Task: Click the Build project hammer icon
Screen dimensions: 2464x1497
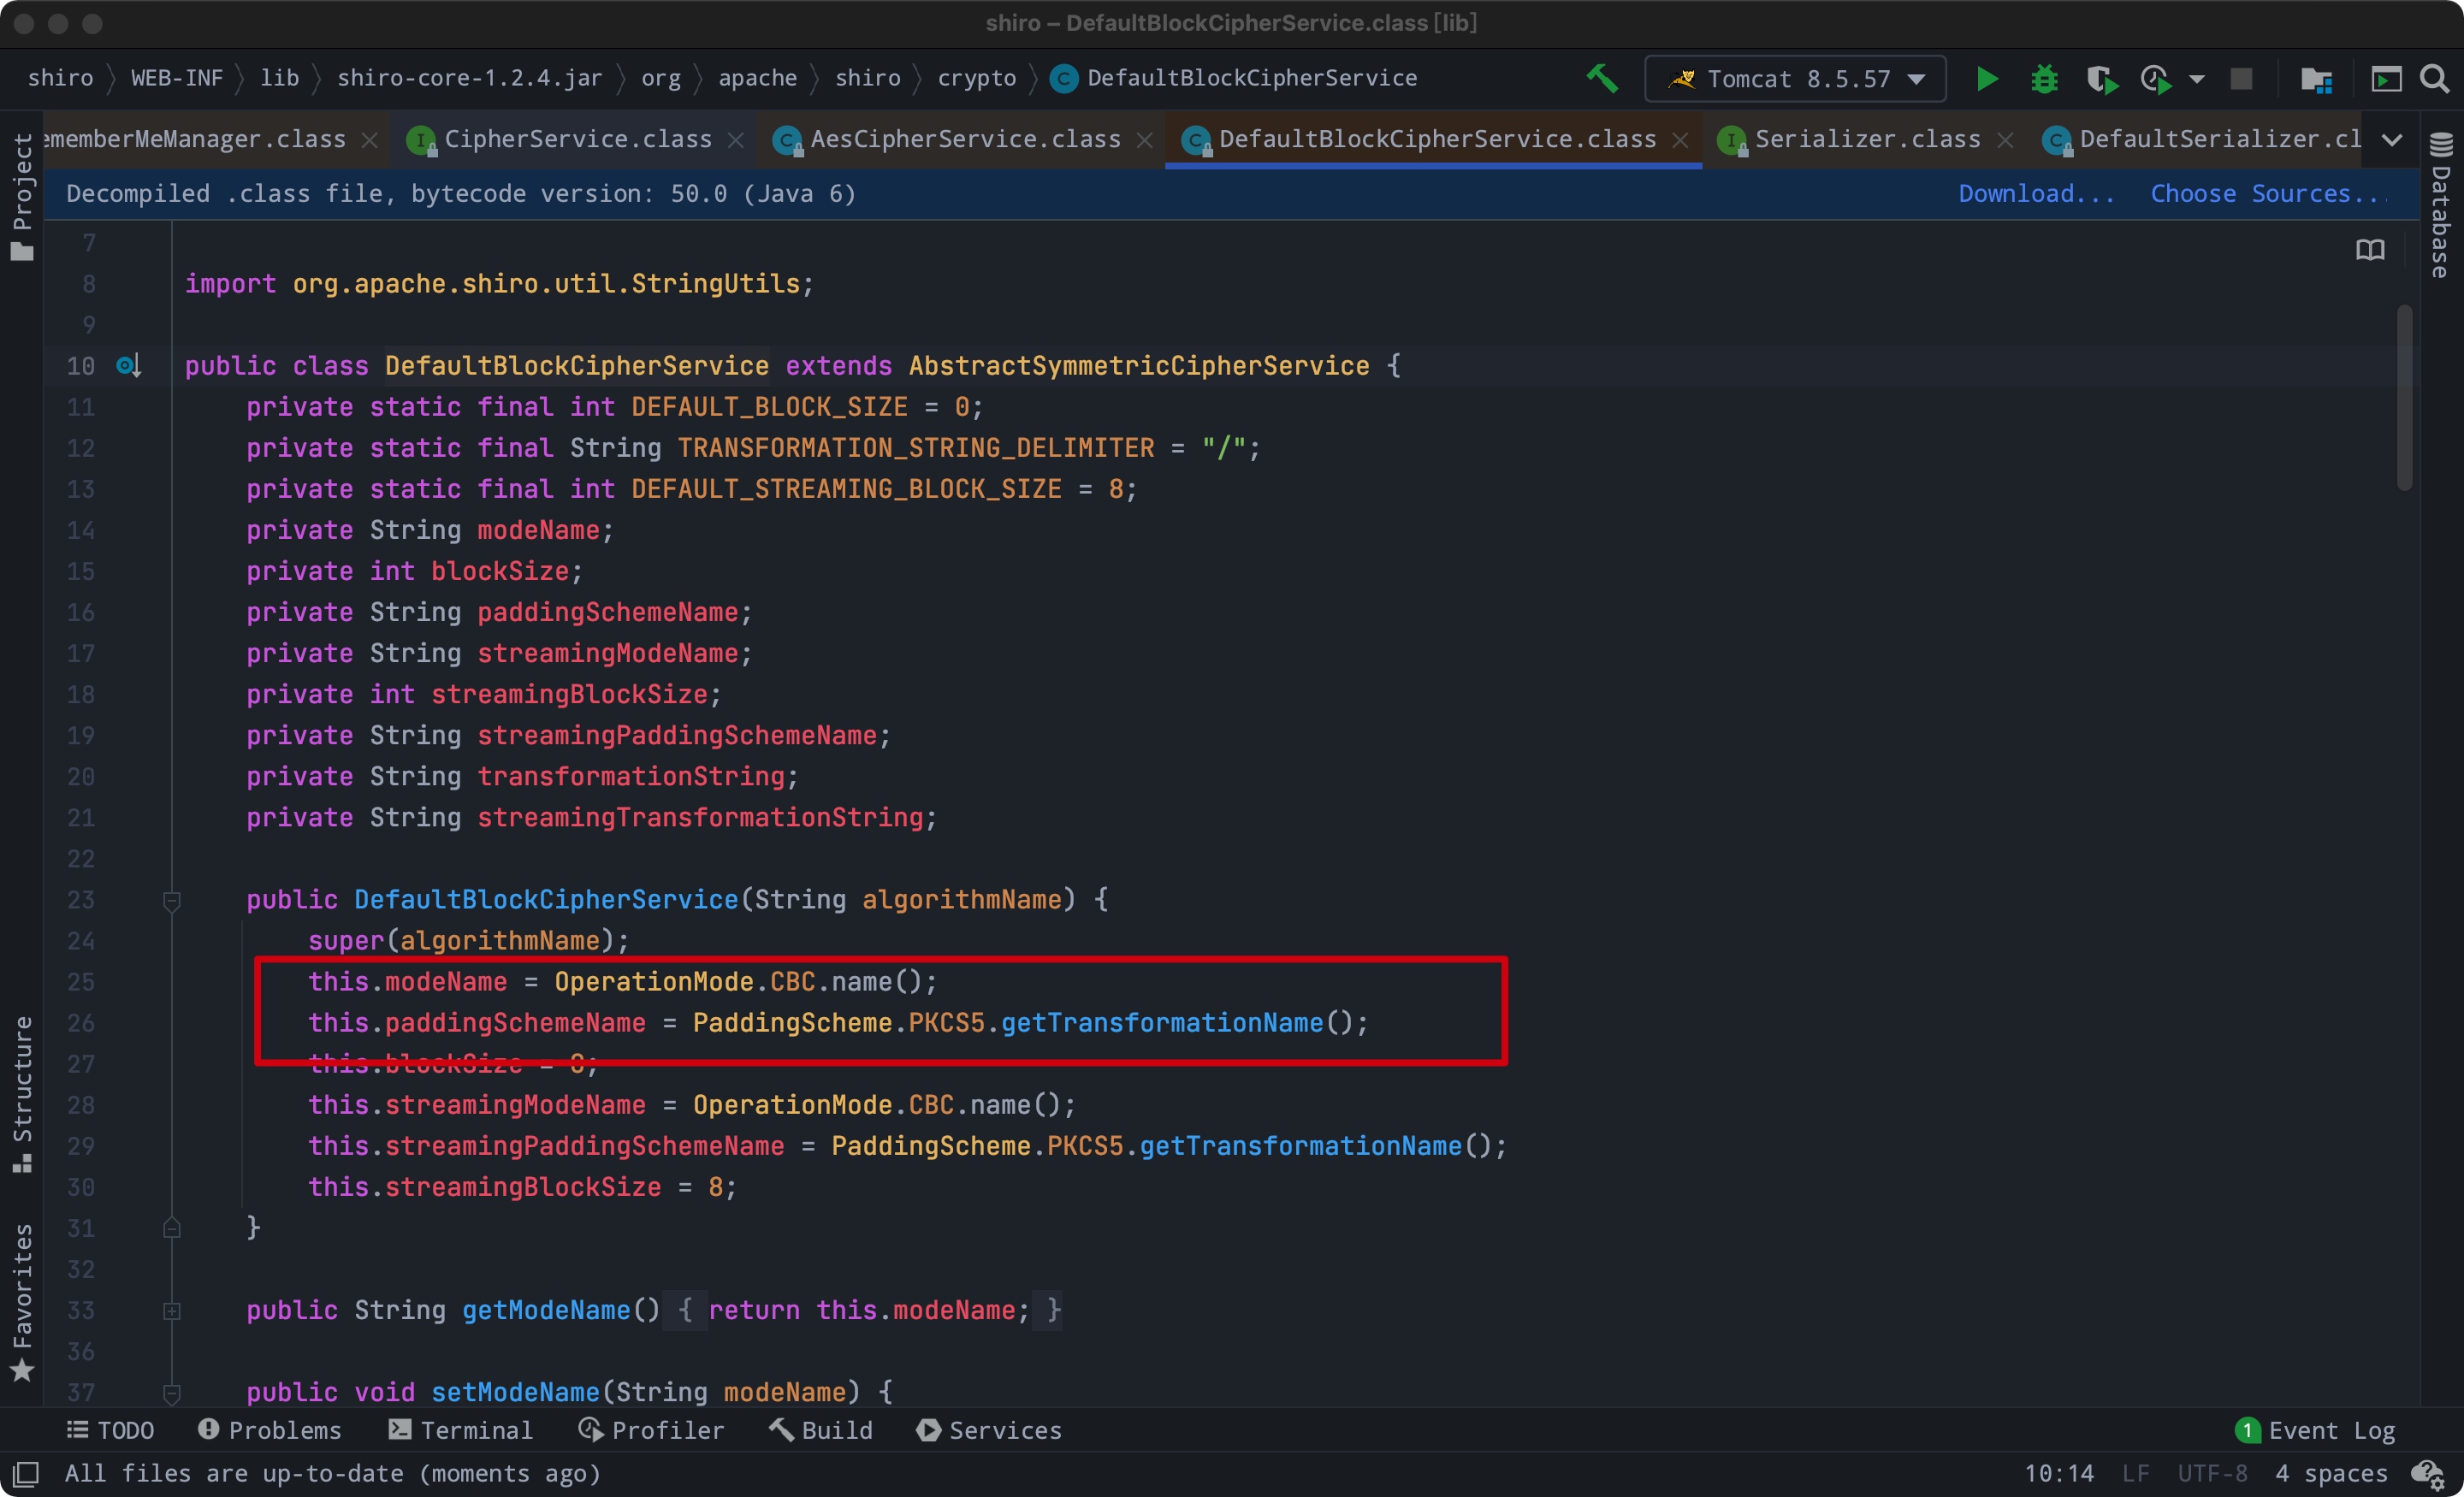Action: click(1602, 78)
